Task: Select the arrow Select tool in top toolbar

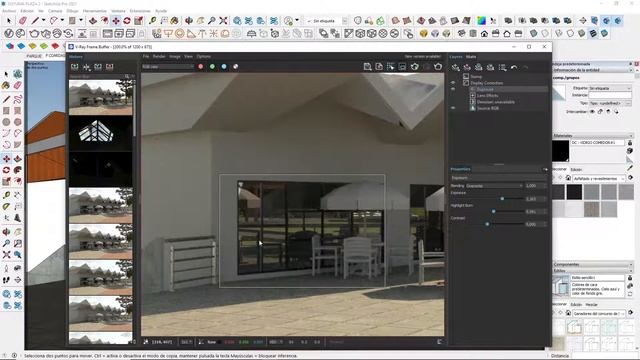Action: pos(9,20)
